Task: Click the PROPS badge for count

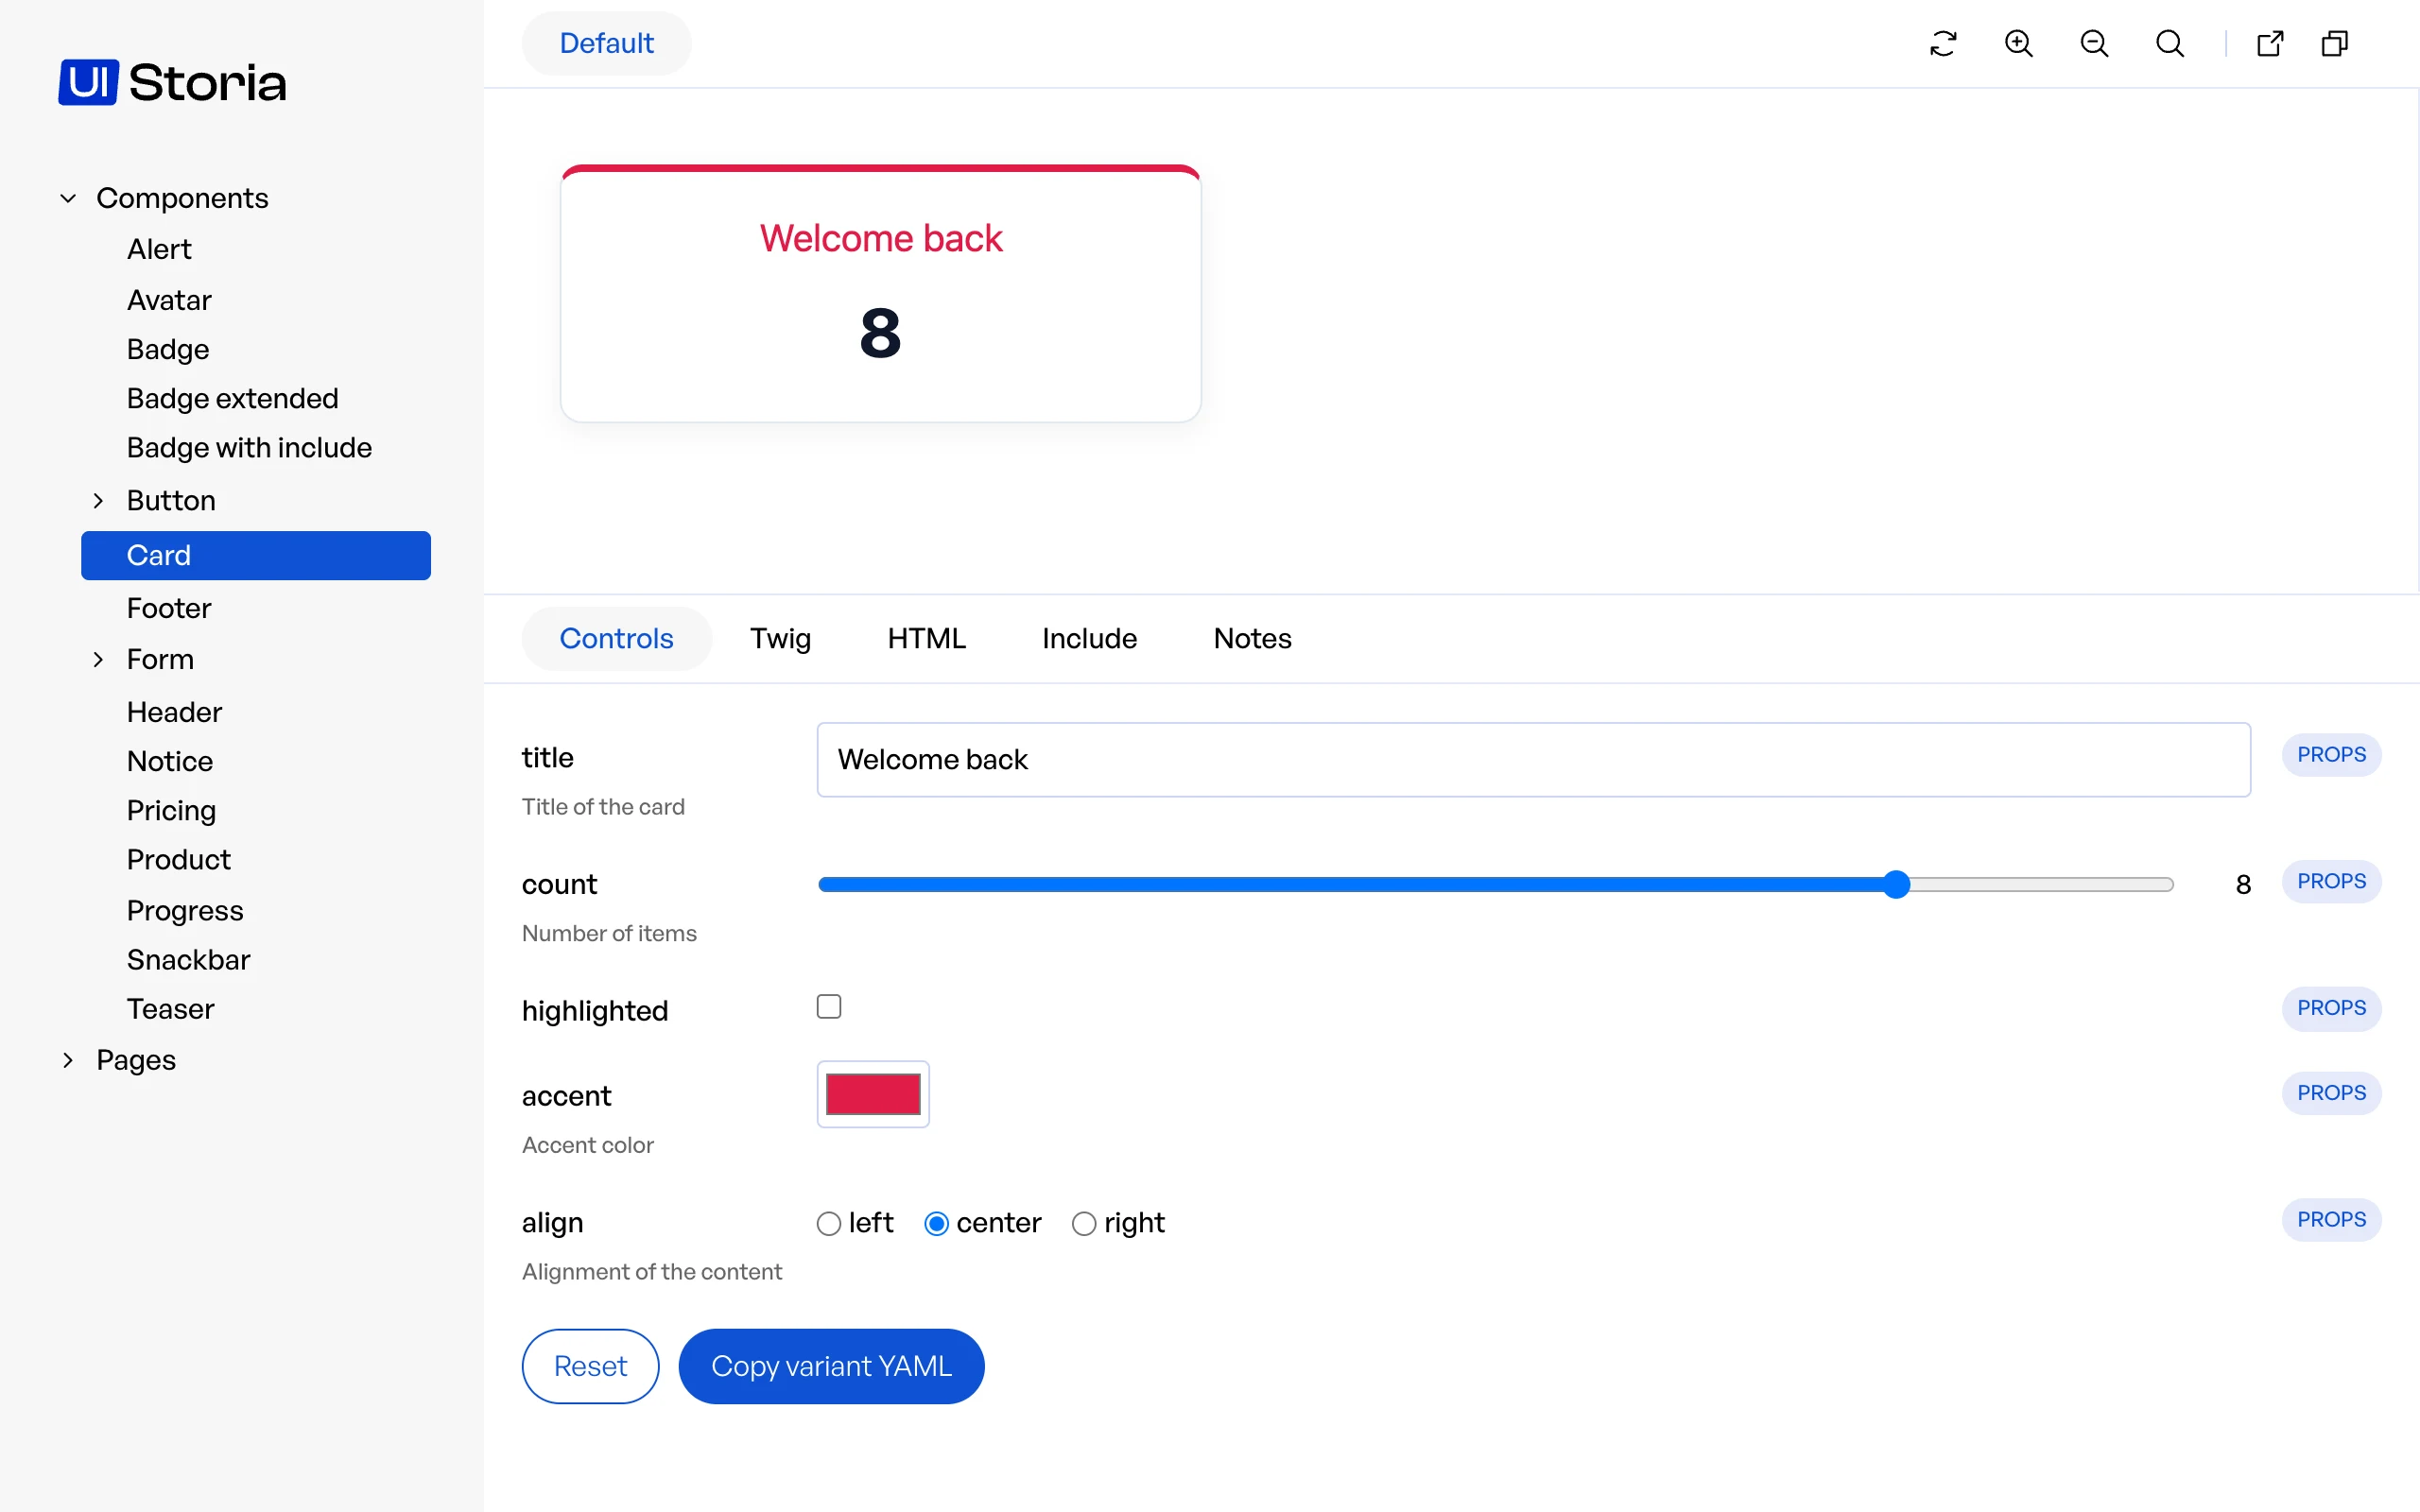Action: [2331, 881]
